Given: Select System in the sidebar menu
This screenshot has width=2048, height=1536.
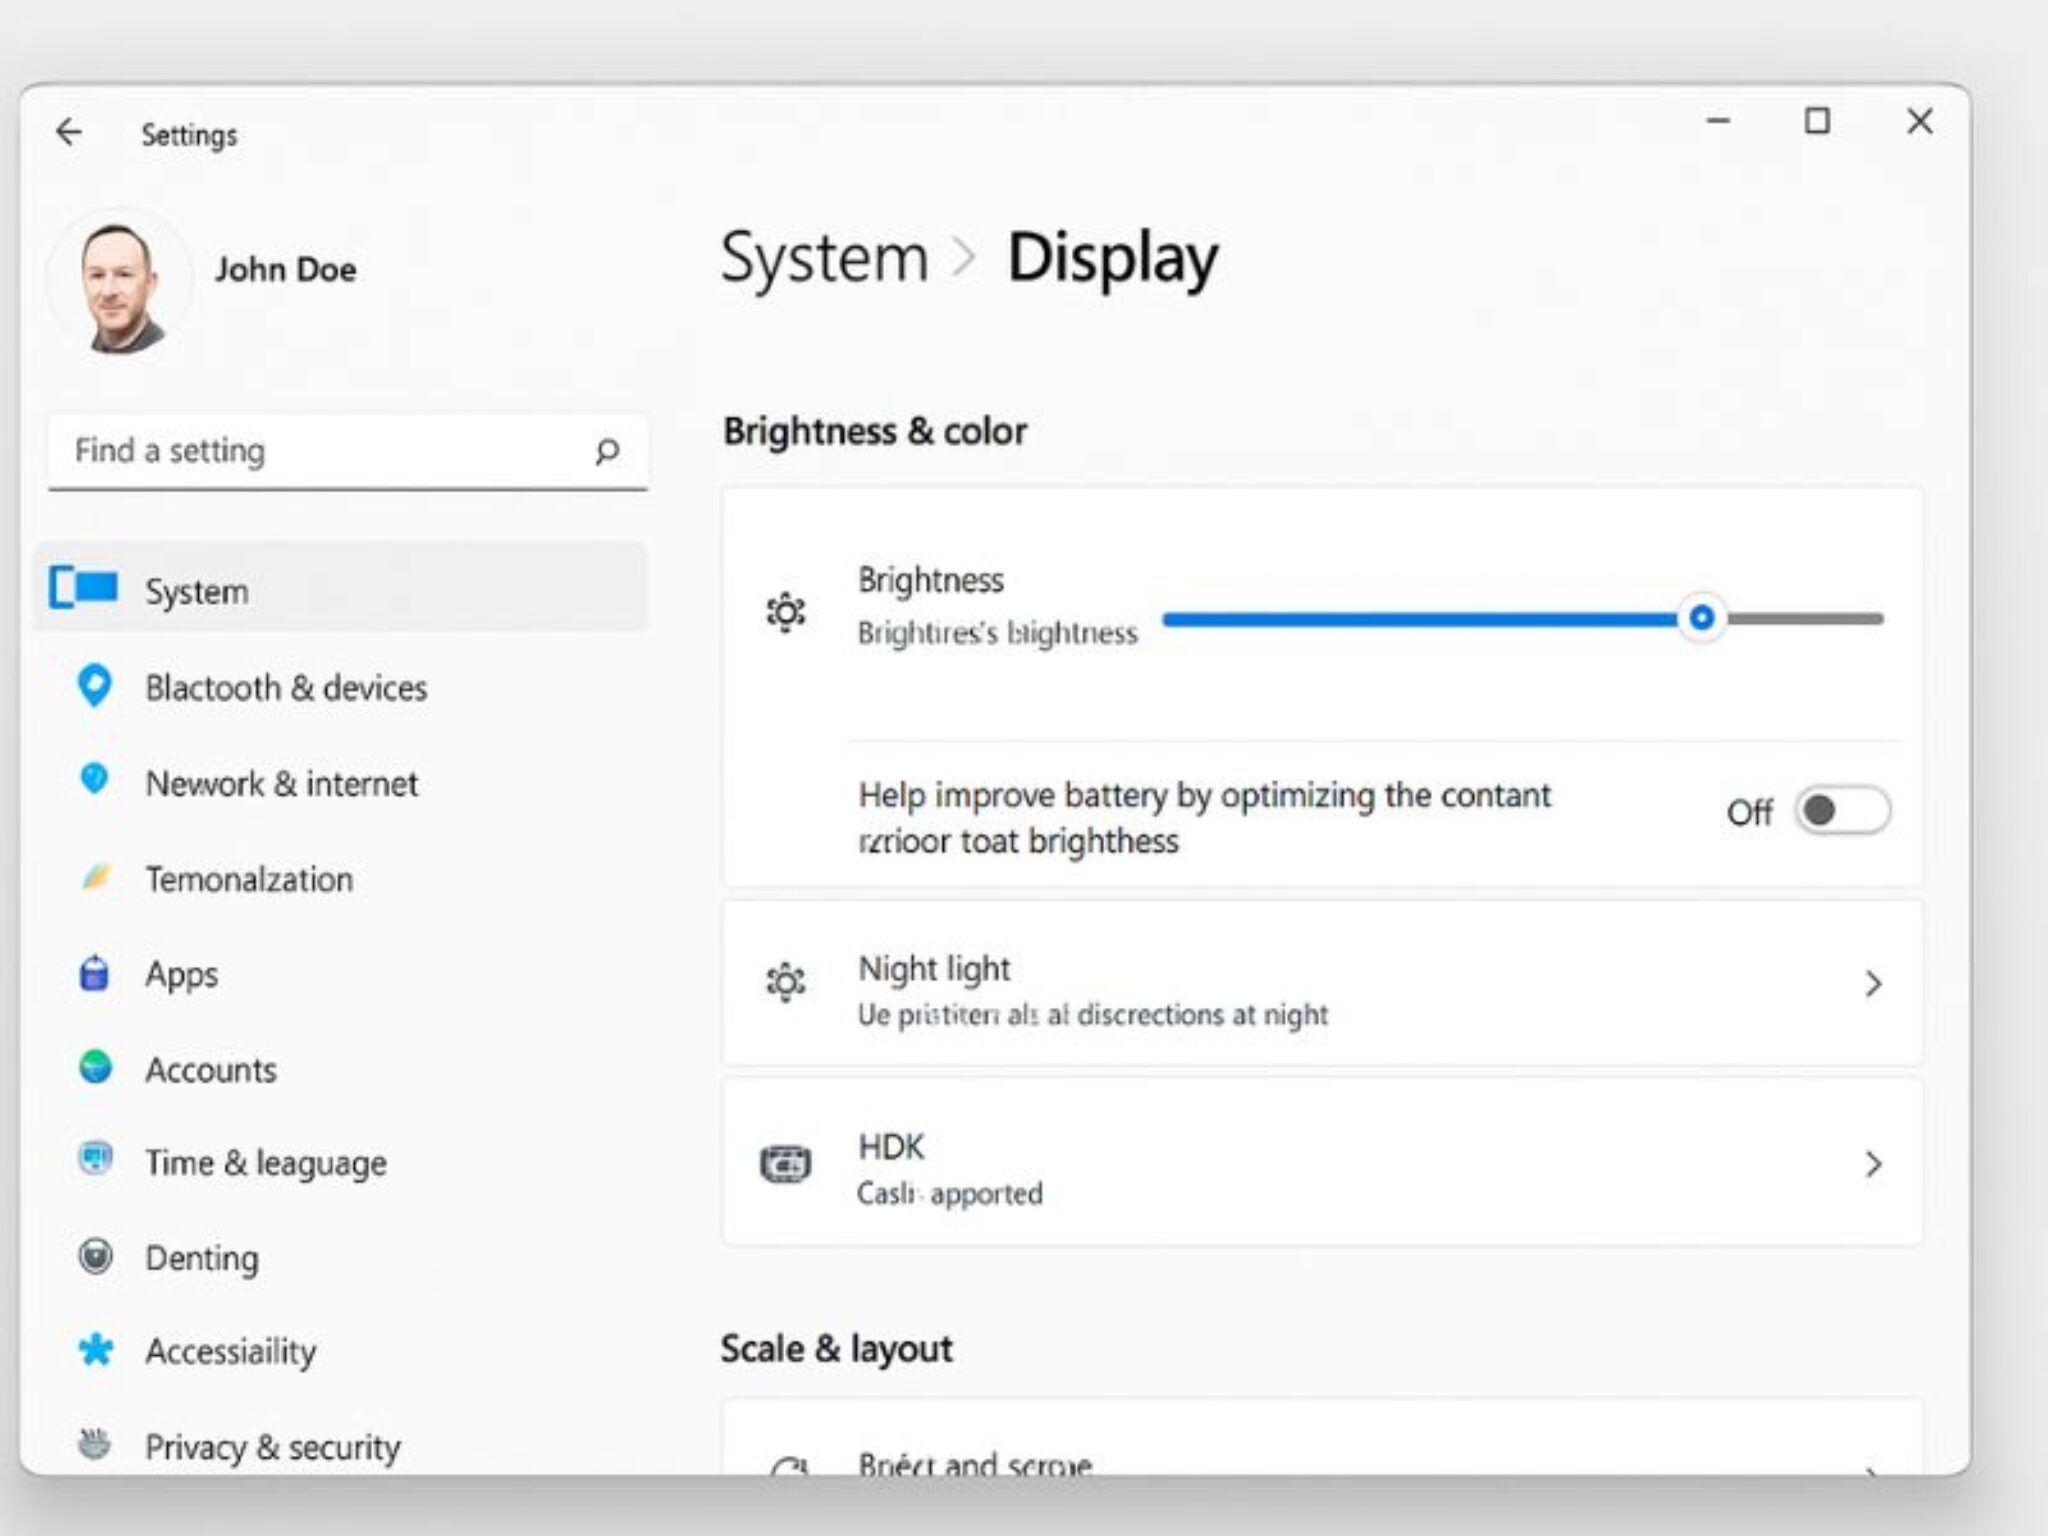Looking at the screenshot, I should coord(196,590).
